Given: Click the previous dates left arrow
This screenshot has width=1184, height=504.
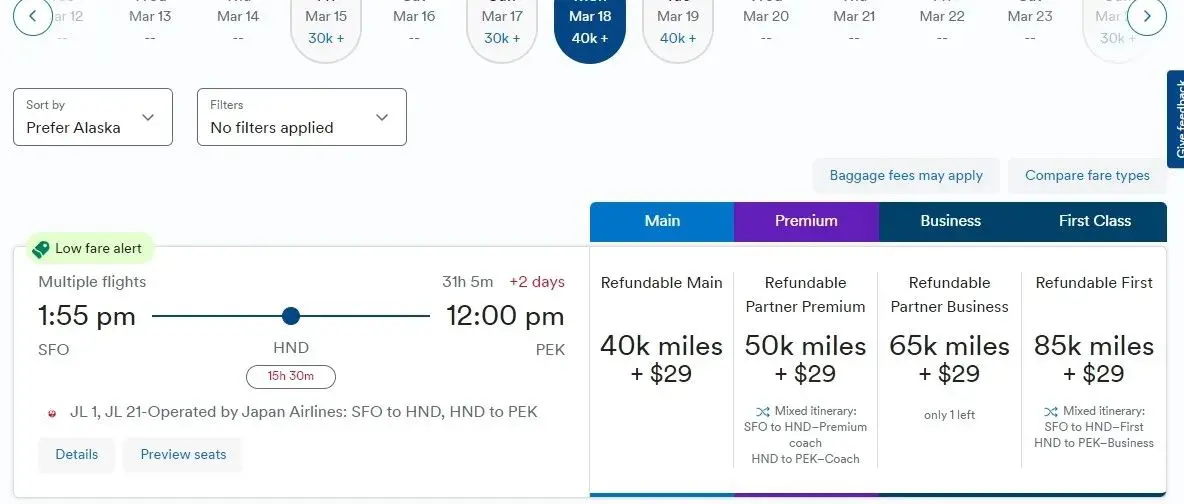Looking at the screenshot, I should 33,16.
